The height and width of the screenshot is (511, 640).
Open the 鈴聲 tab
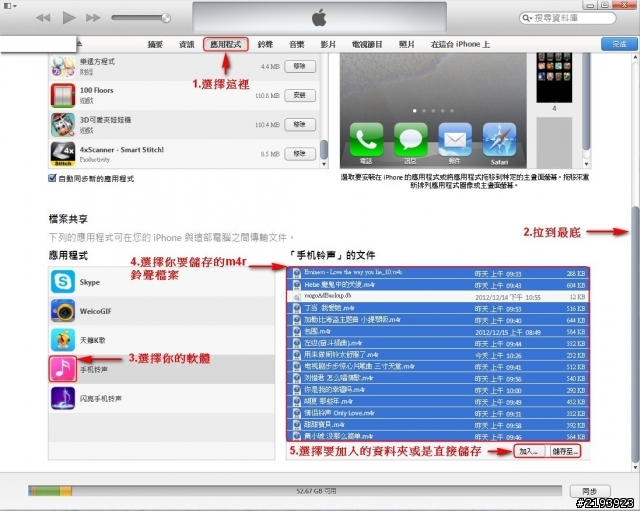pos(265,44)
